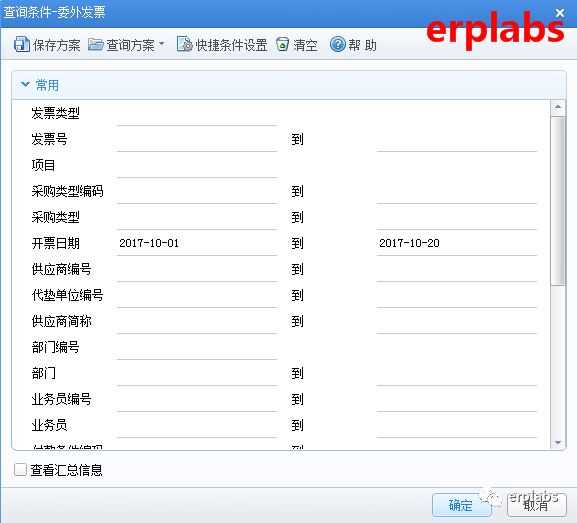577x523 pixels.
Task: Click the scrollbar up arrow
Action: [x=558, y=107]
